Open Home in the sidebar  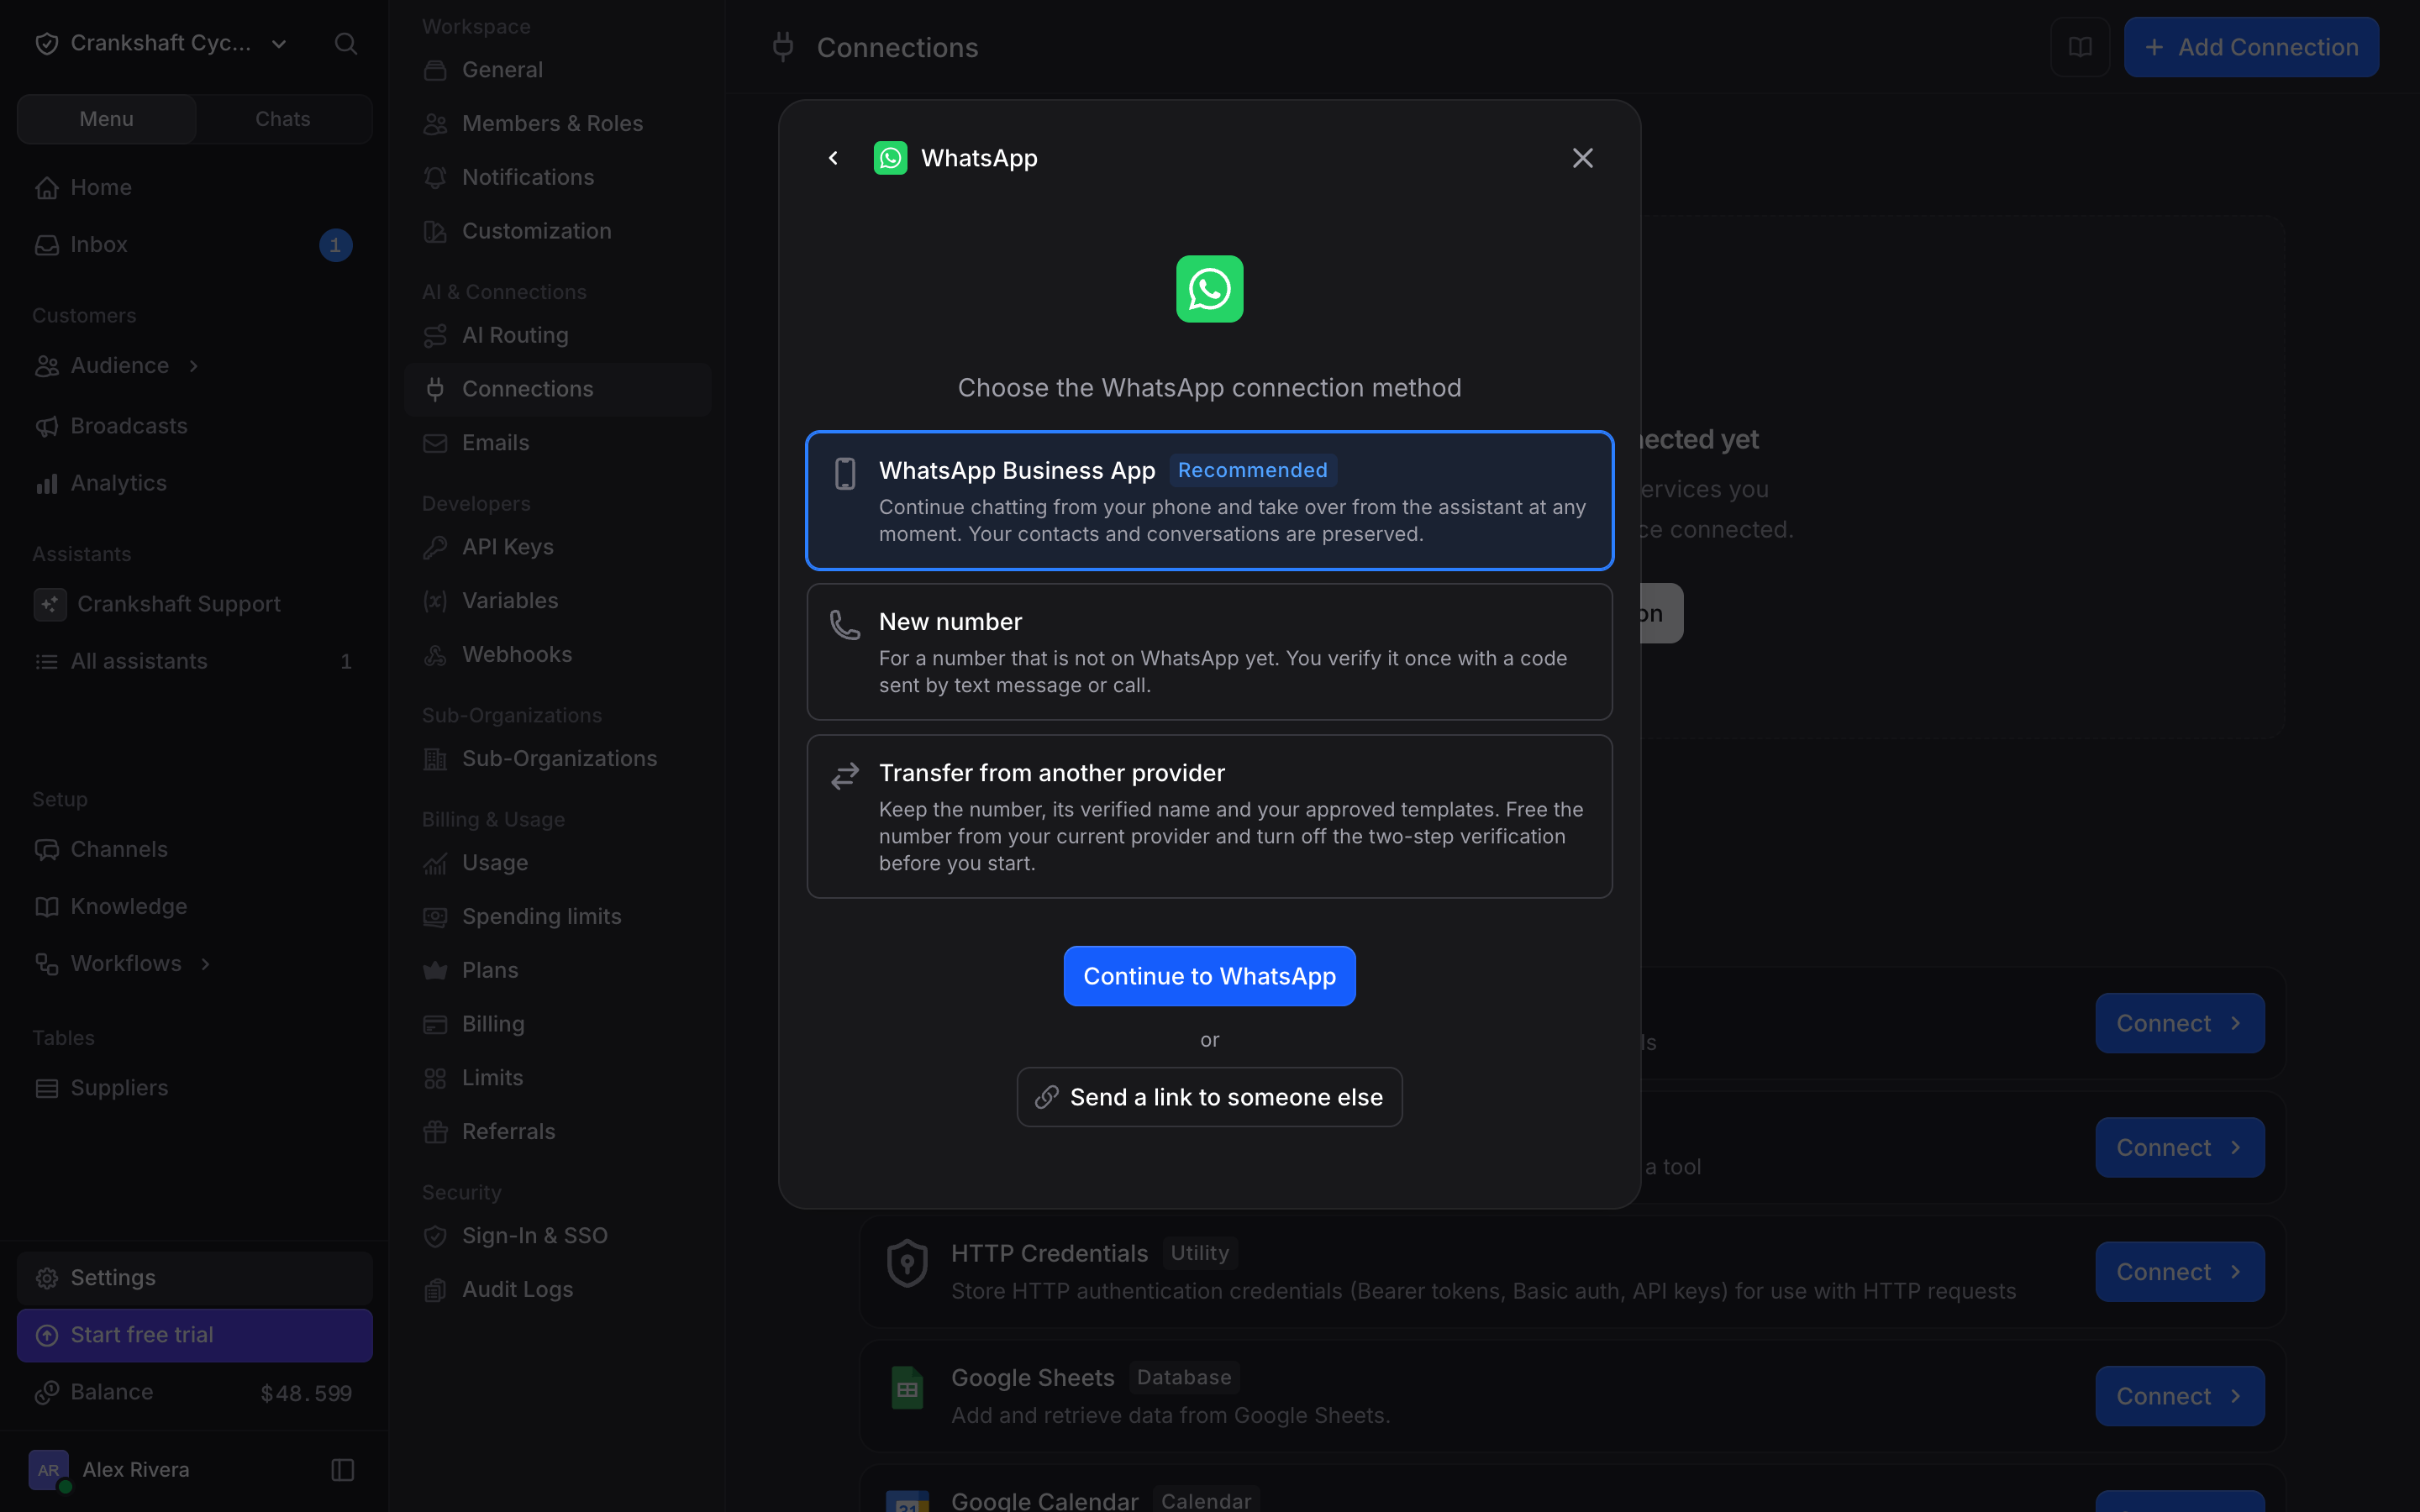[195, 187]
